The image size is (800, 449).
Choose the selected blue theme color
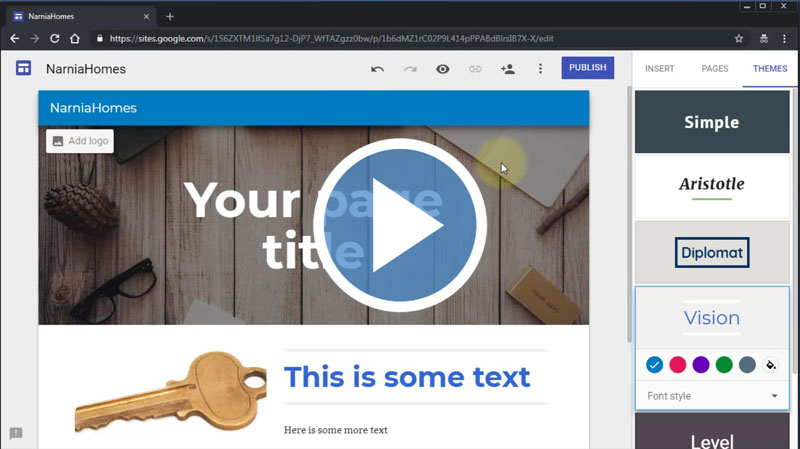pyautogui.click(x=654, y=365)
